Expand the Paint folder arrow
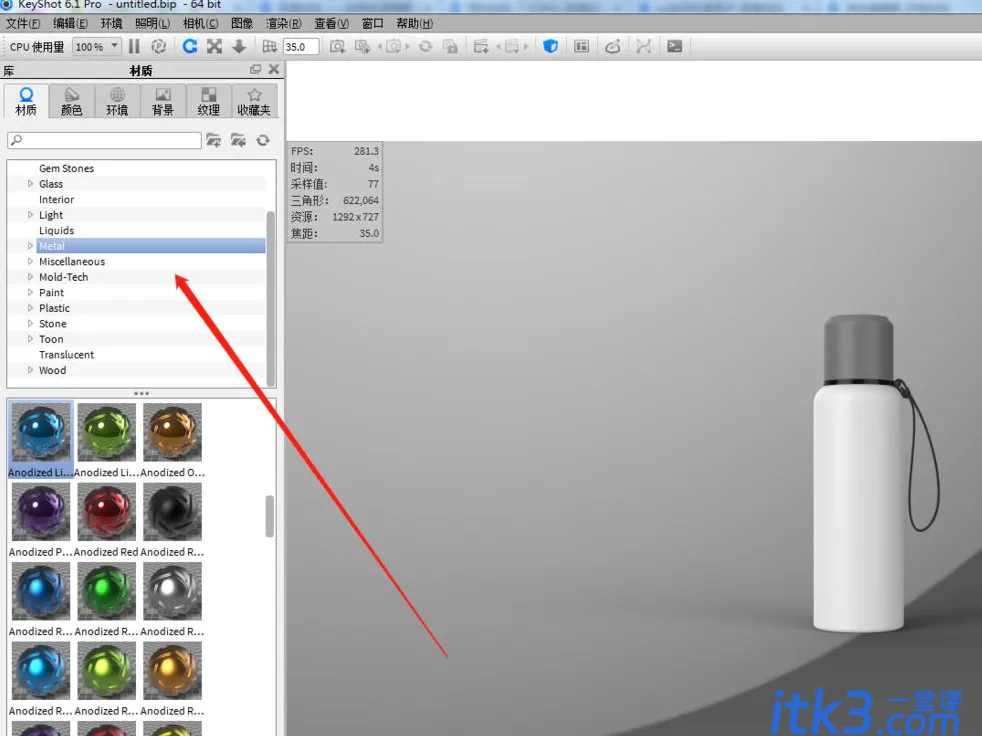Screen dimensions: 982x736 tap(30, 293)
